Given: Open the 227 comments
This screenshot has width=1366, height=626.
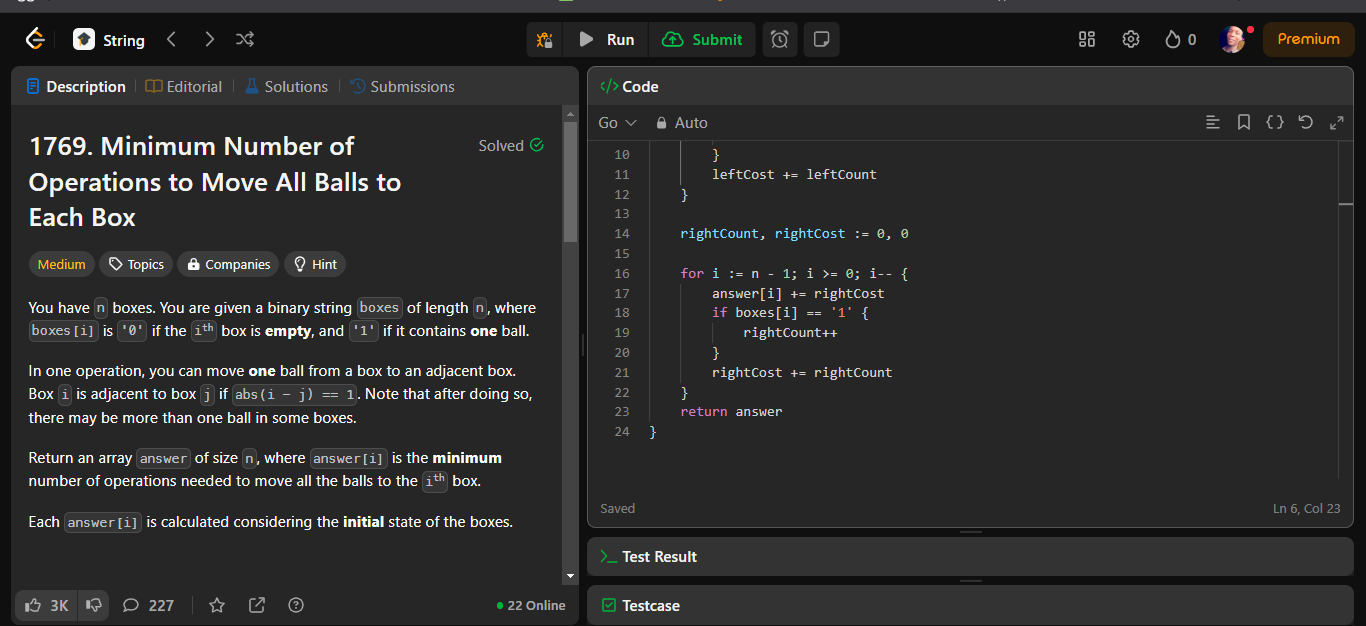Looking at the screenshot, I should [x=148, y=605].
